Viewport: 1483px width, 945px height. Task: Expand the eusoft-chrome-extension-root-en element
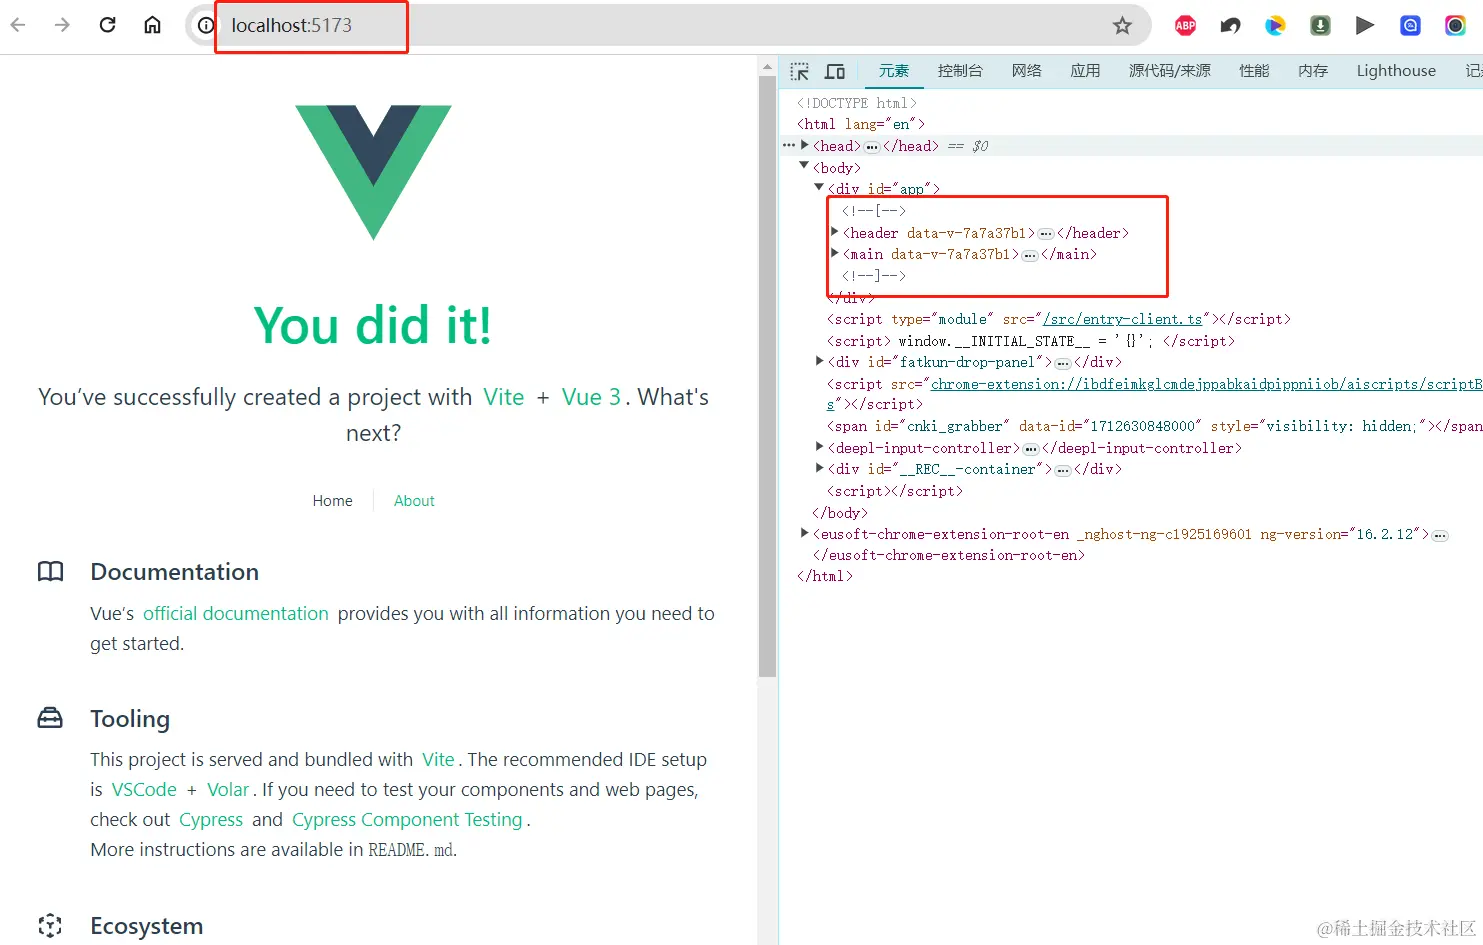tap(805, 533)
